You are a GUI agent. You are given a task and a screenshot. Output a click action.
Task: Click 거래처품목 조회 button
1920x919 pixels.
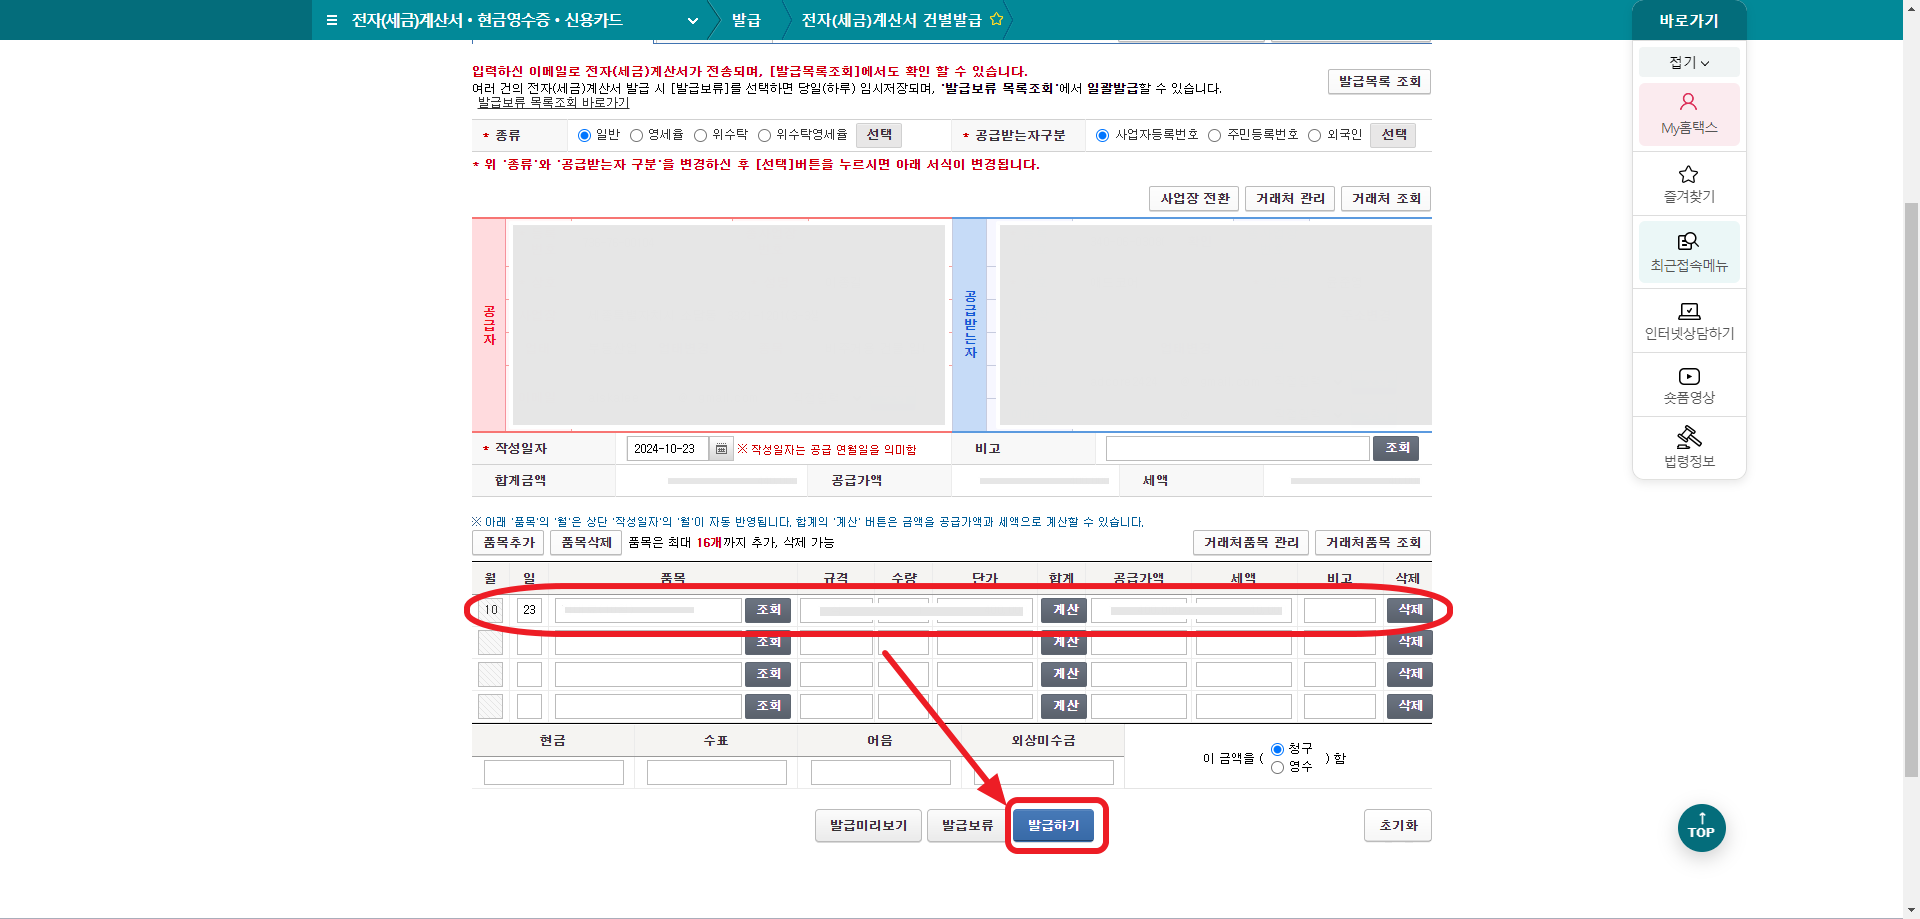[1373, 542]
